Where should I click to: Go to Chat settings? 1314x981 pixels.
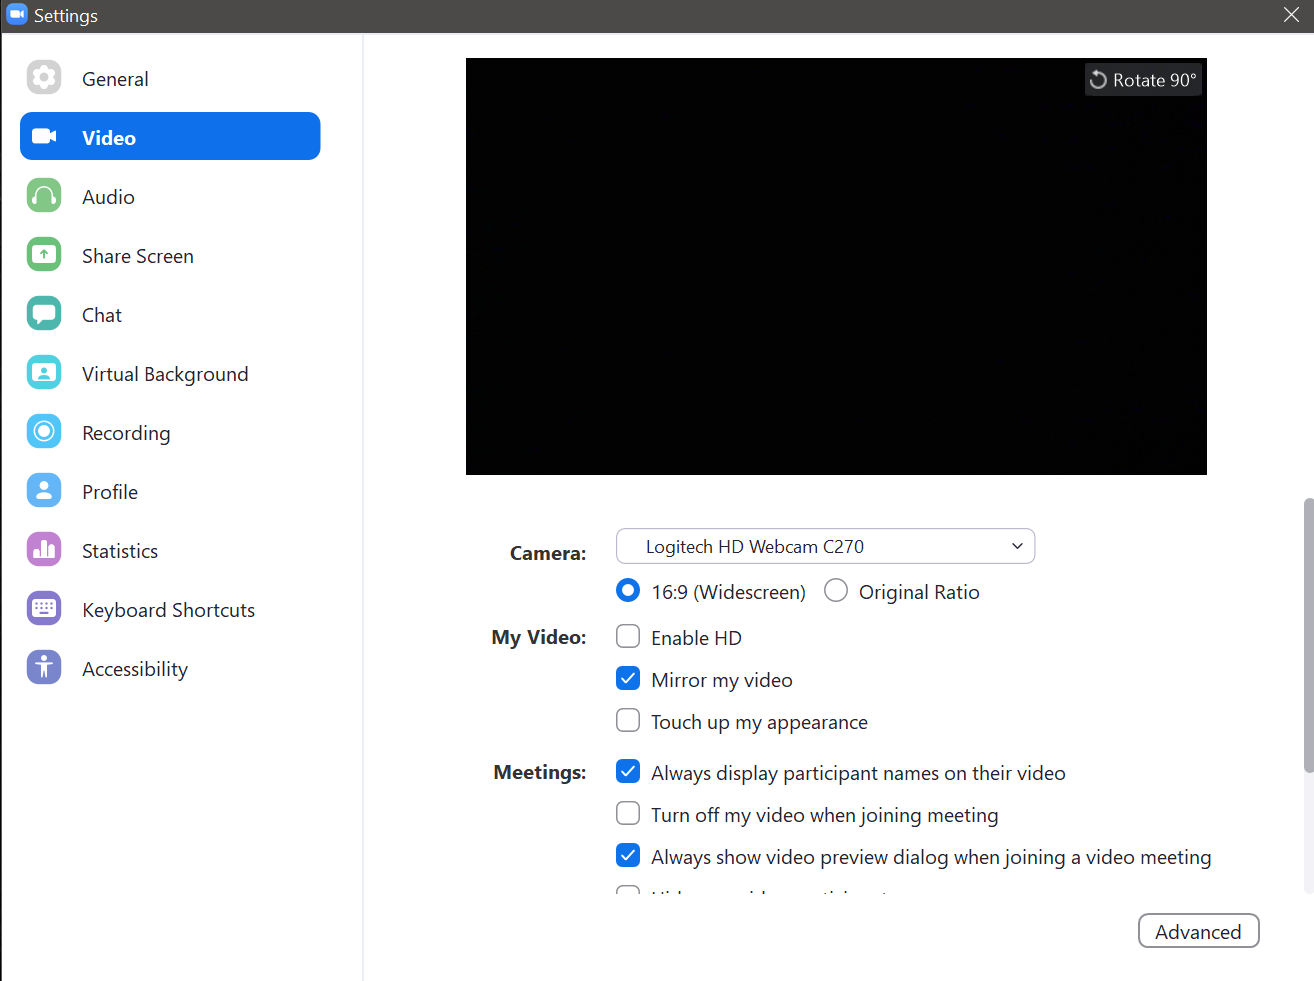[170, 314]
